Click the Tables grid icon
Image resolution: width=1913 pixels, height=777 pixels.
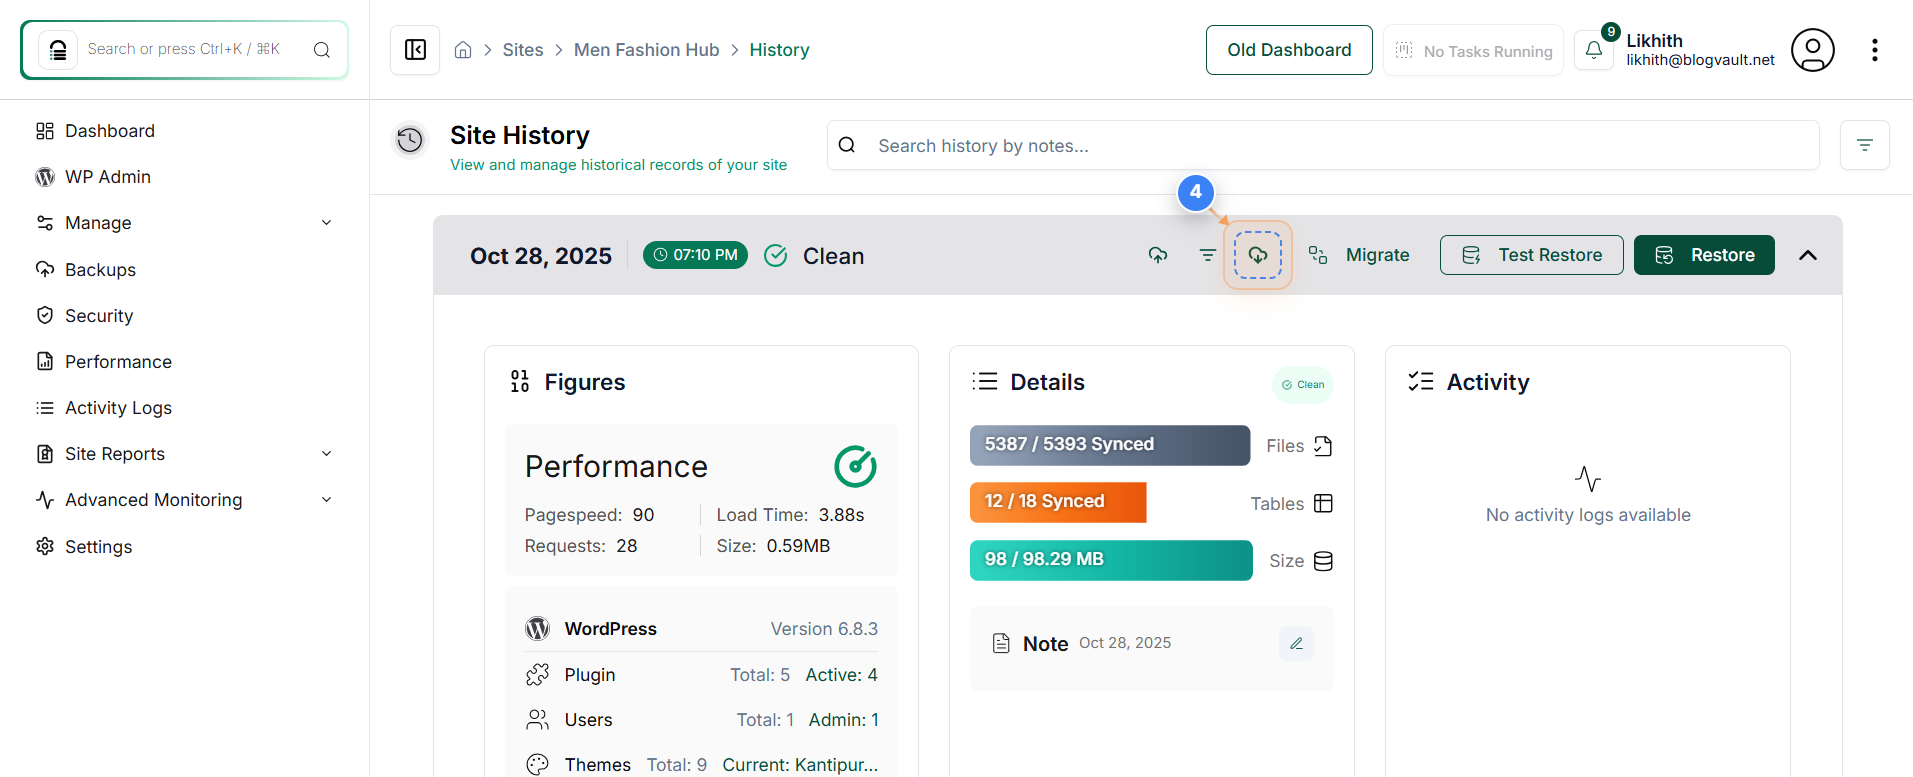(x=1323, y=503)
